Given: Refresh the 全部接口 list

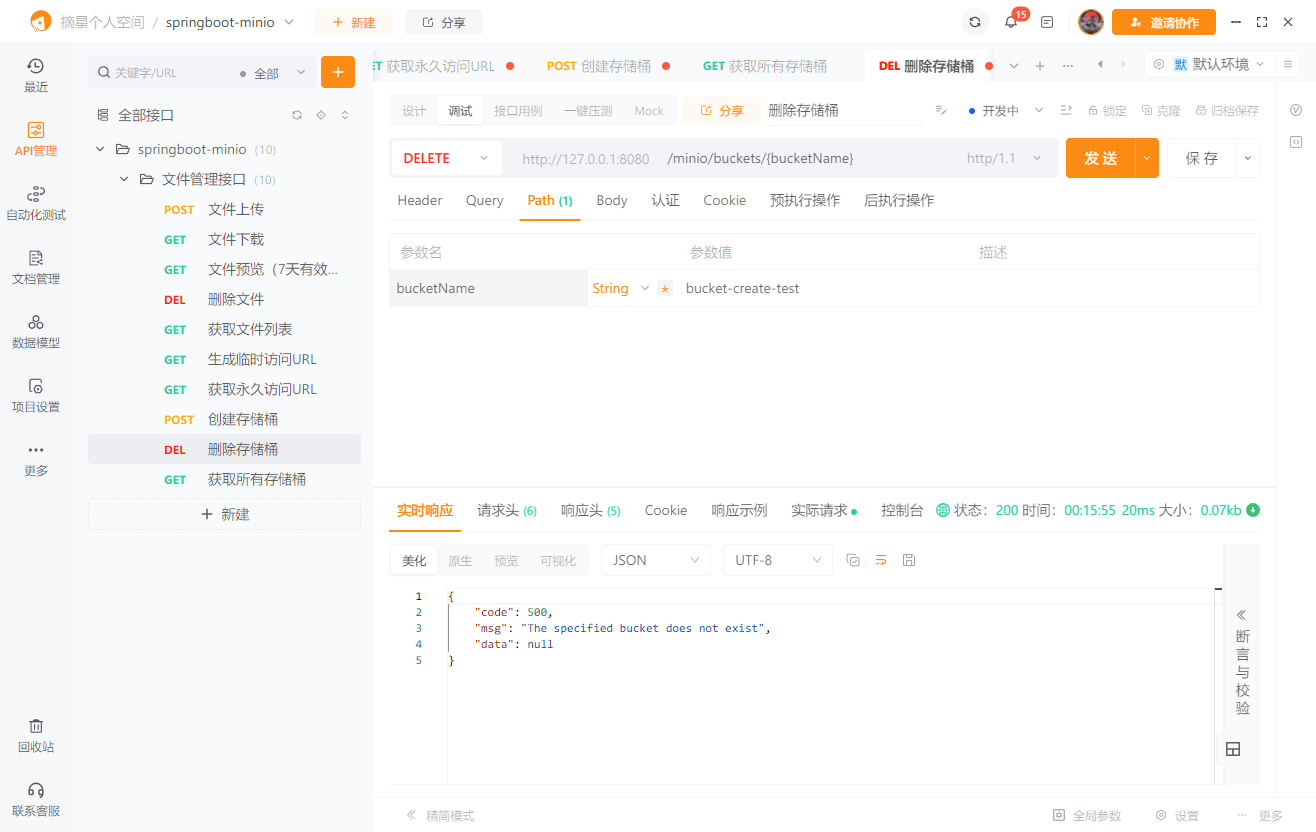Looking at the screenshot, I should pyautogui.click(x=297, y=115).
